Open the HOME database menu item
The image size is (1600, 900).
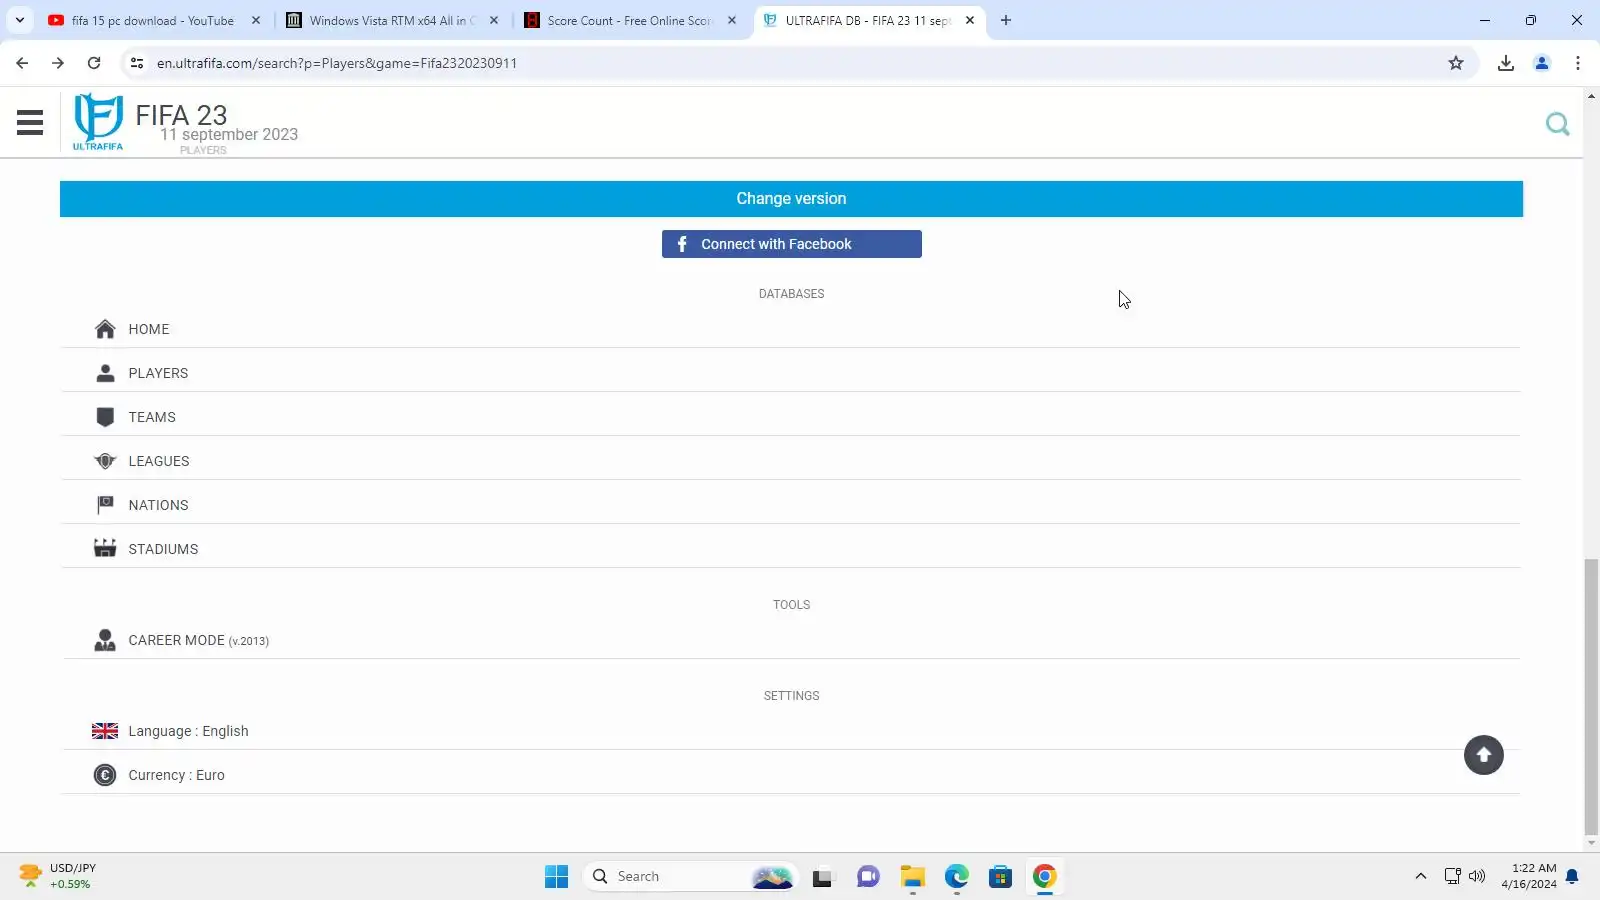(790, 329)
